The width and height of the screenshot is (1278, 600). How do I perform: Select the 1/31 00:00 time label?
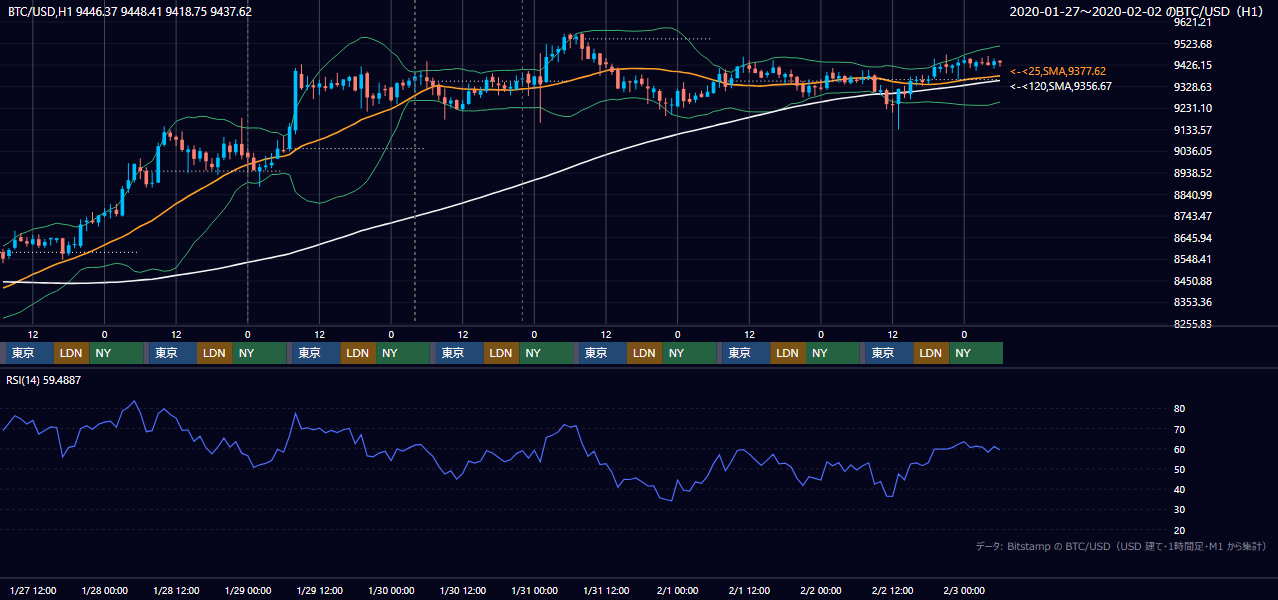(534, 589)
